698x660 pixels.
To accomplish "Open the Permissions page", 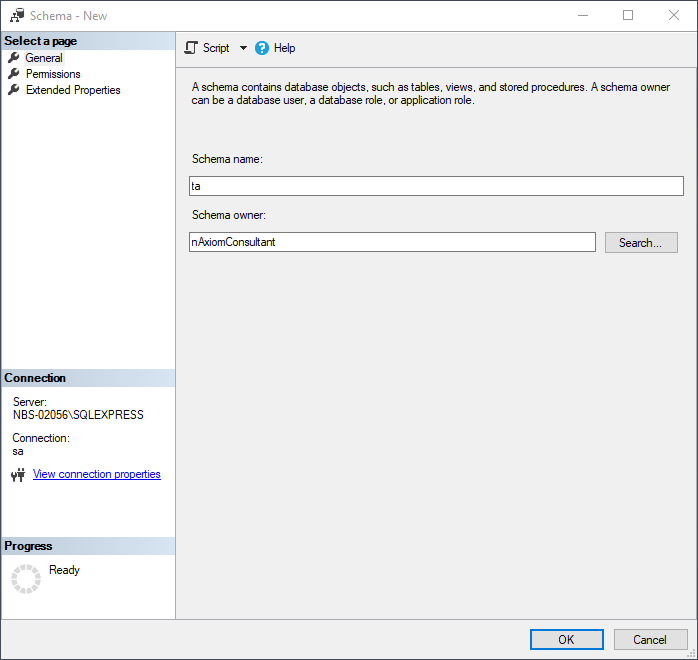I will point(53,74).
